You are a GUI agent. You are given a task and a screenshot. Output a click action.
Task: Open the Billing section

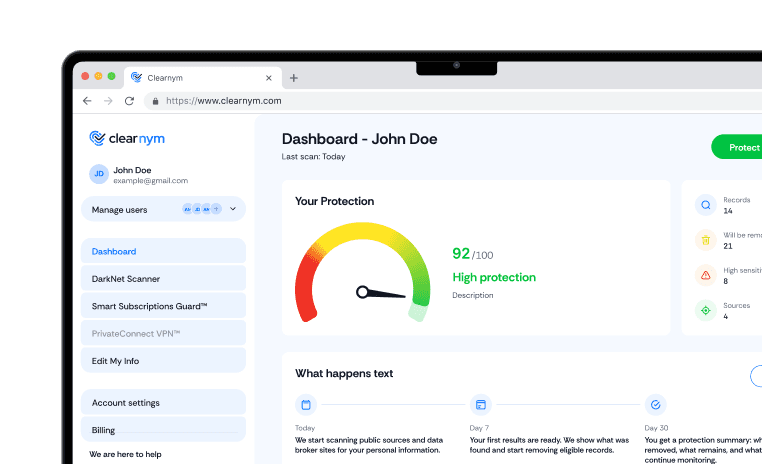tap(163, 430)
